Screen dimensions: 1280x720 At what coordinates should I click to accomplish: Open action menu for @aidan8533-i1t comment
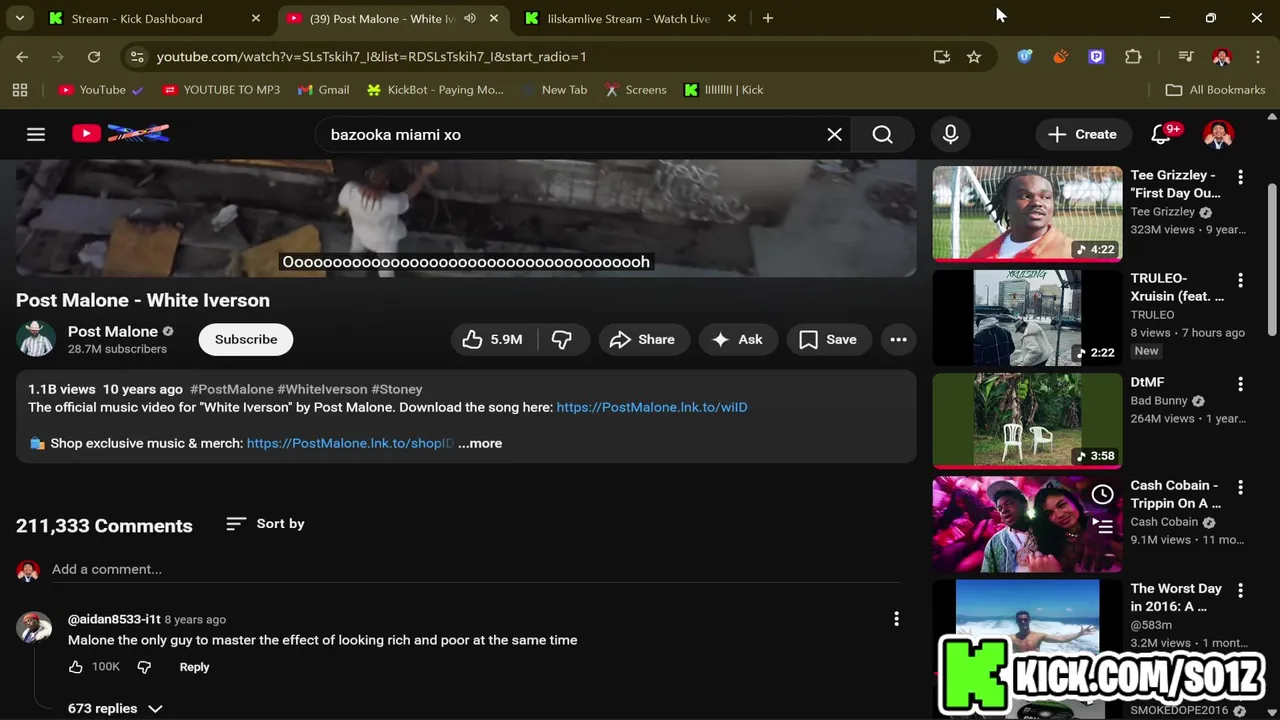[x=896, y=619]
